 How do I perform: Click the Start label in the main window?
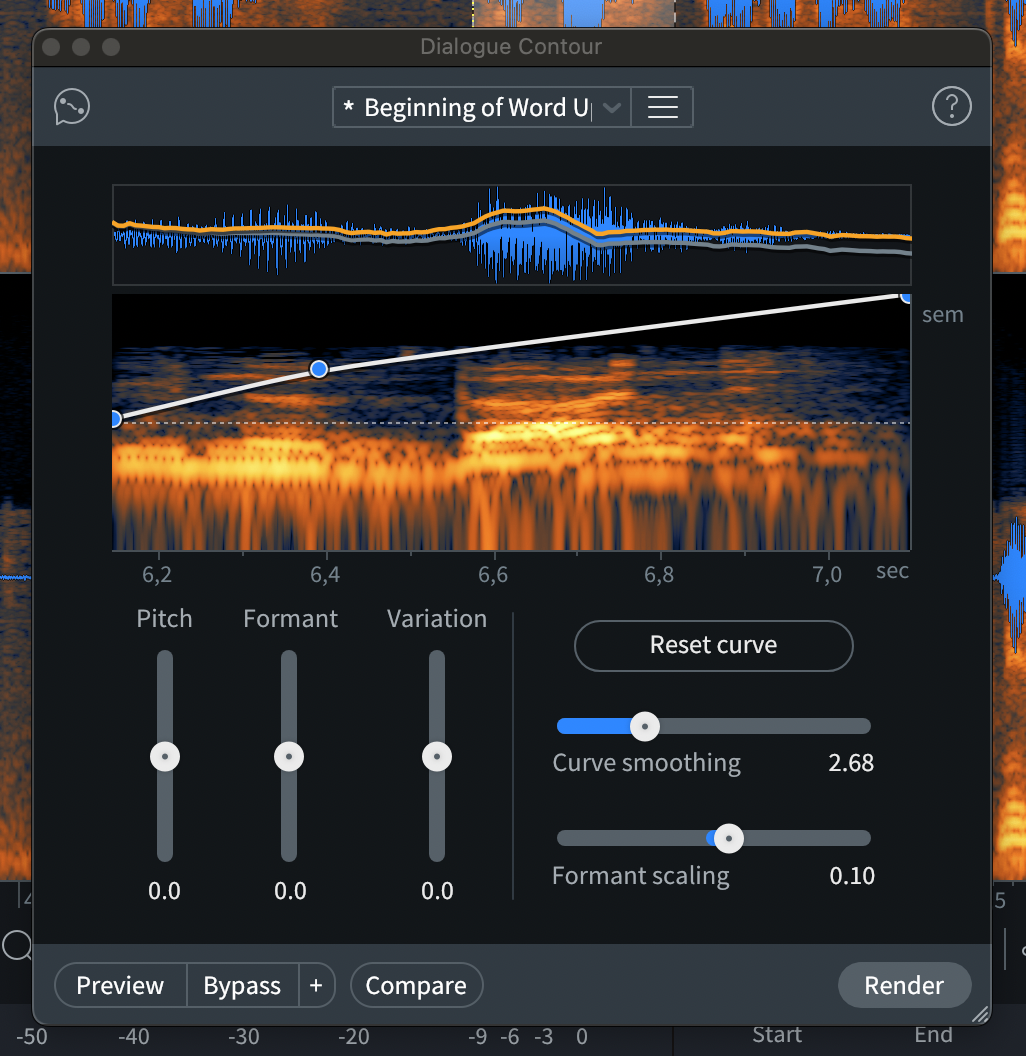pos(777,1034)
